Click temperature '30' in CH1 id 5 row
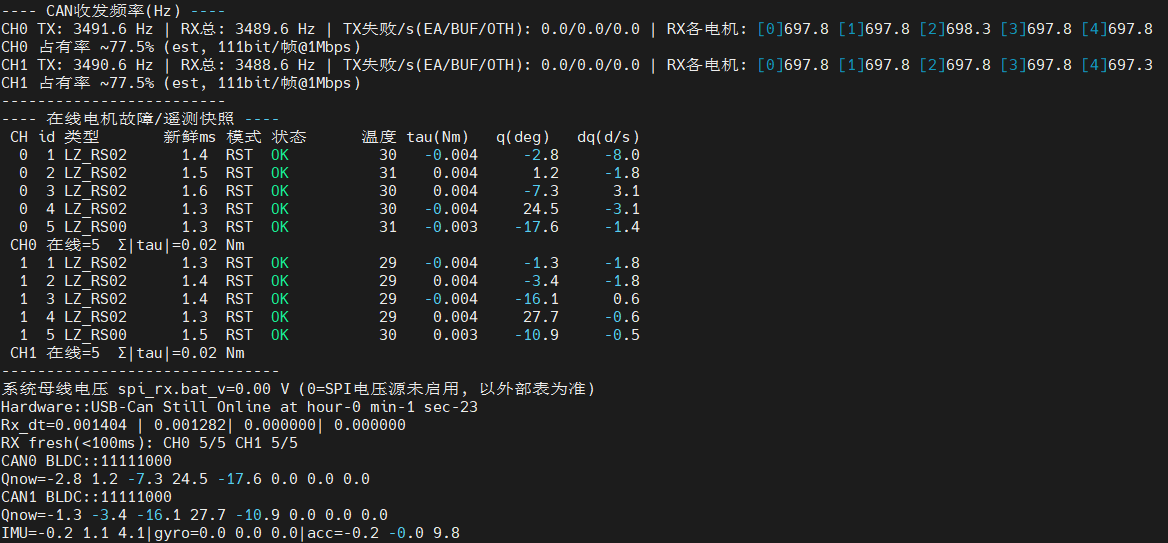Viewport: 1168px width, 543px height. coord(388,335)
